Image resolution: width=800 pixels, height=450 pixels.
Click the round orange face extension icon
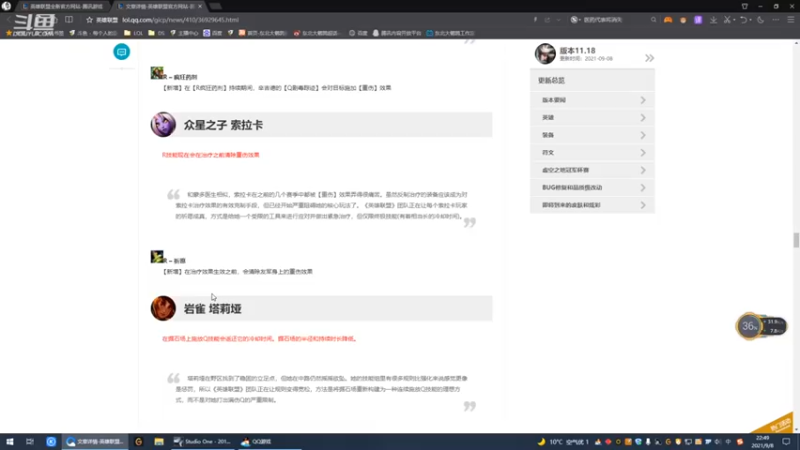[x=683, y=20]
